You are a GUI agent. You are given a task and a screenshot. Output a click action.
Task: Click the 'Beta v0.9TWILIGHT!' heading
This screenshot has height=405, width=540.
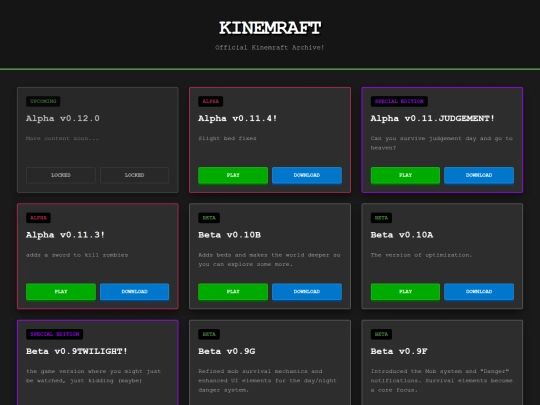[x=77, y=351]
